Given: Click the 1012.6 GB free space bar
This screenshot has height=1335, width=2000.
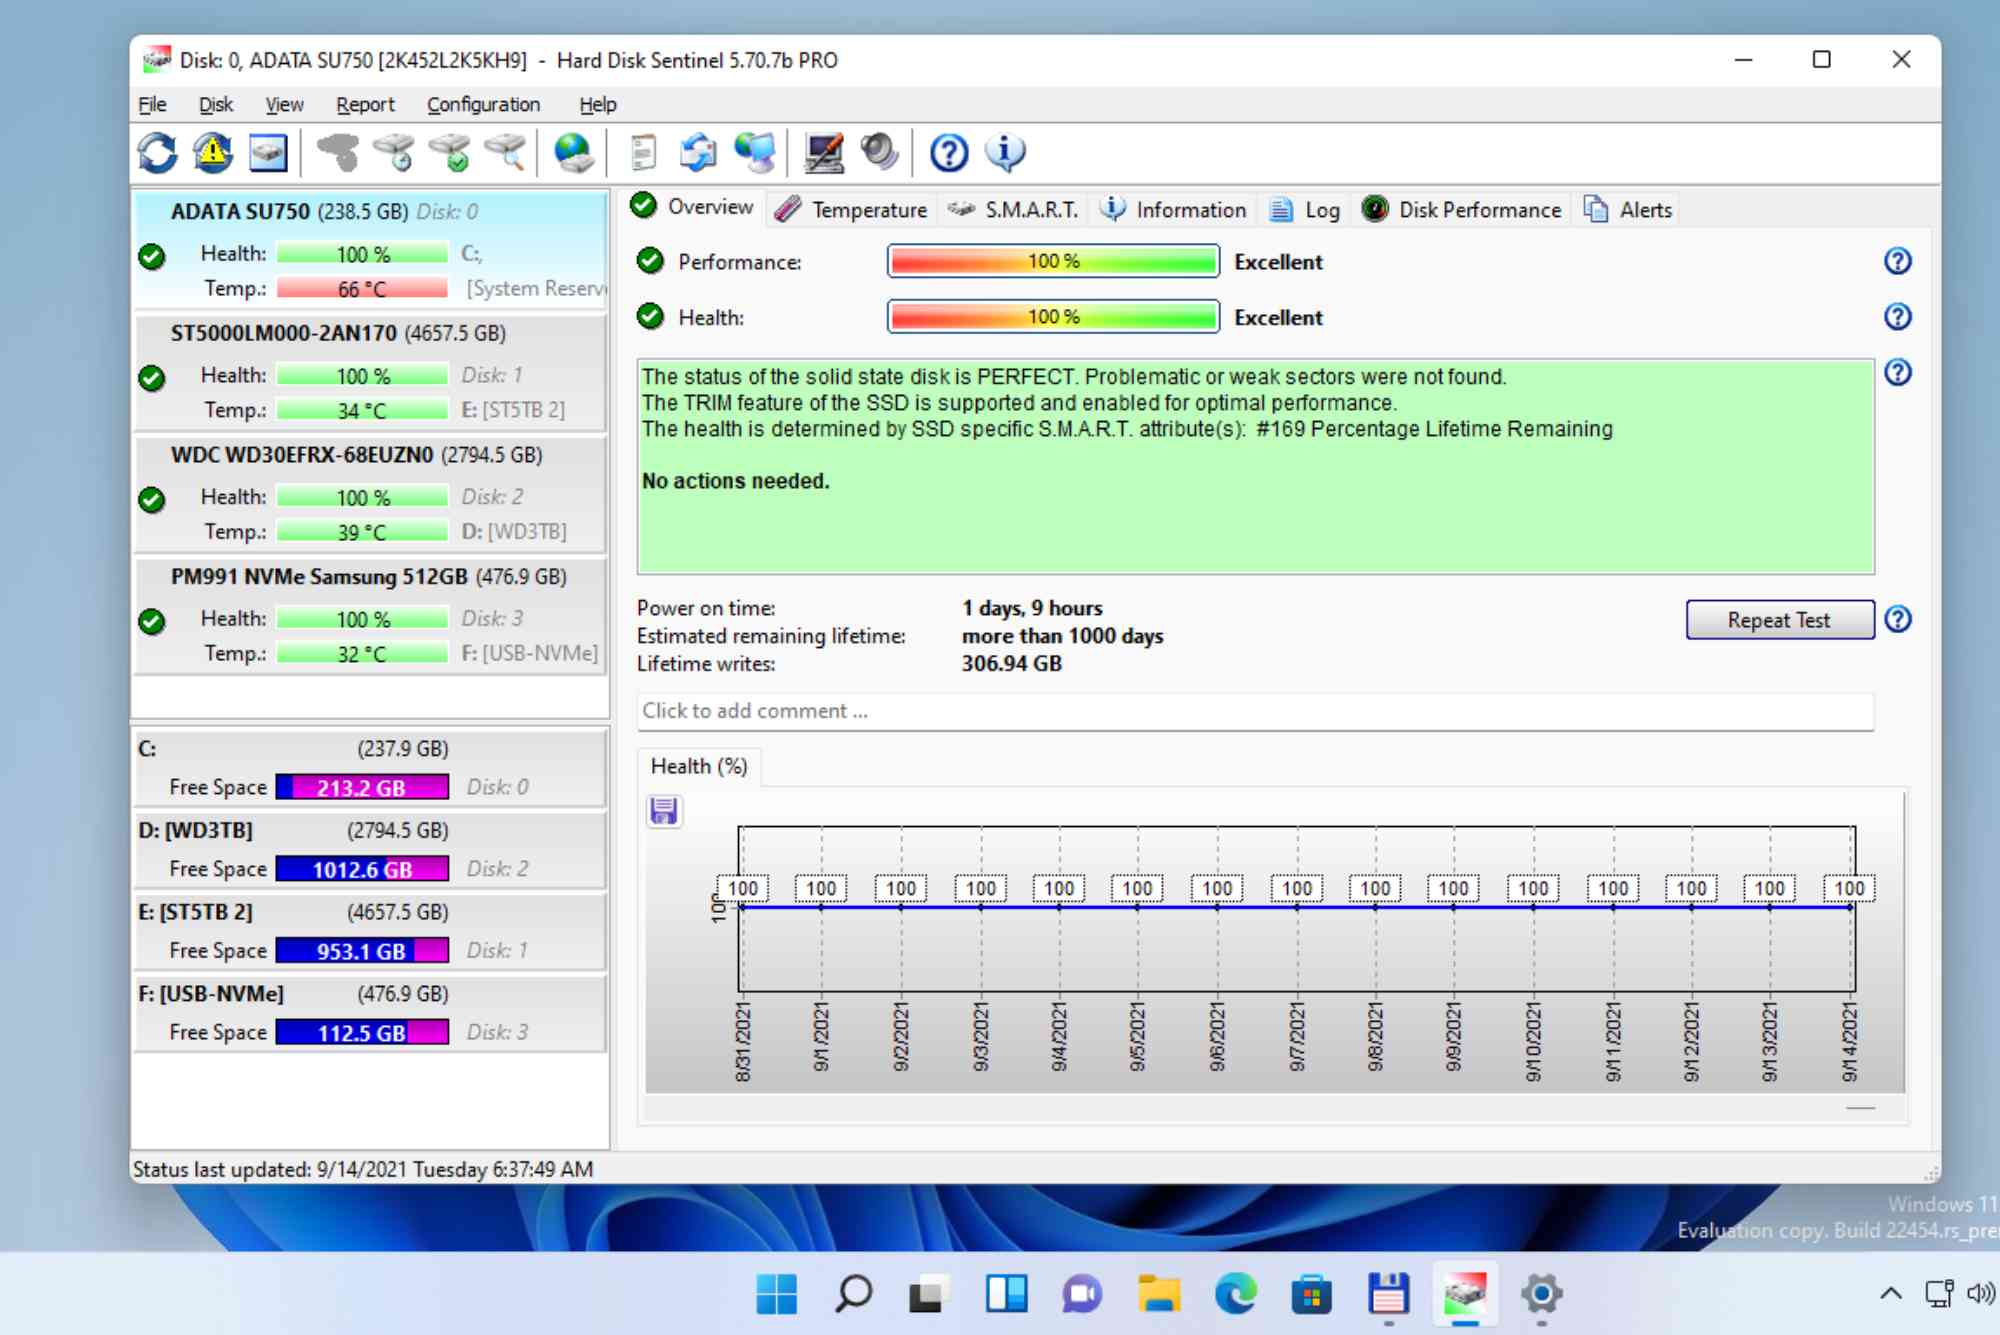Looking at the screenshot, I should [362, 870].
